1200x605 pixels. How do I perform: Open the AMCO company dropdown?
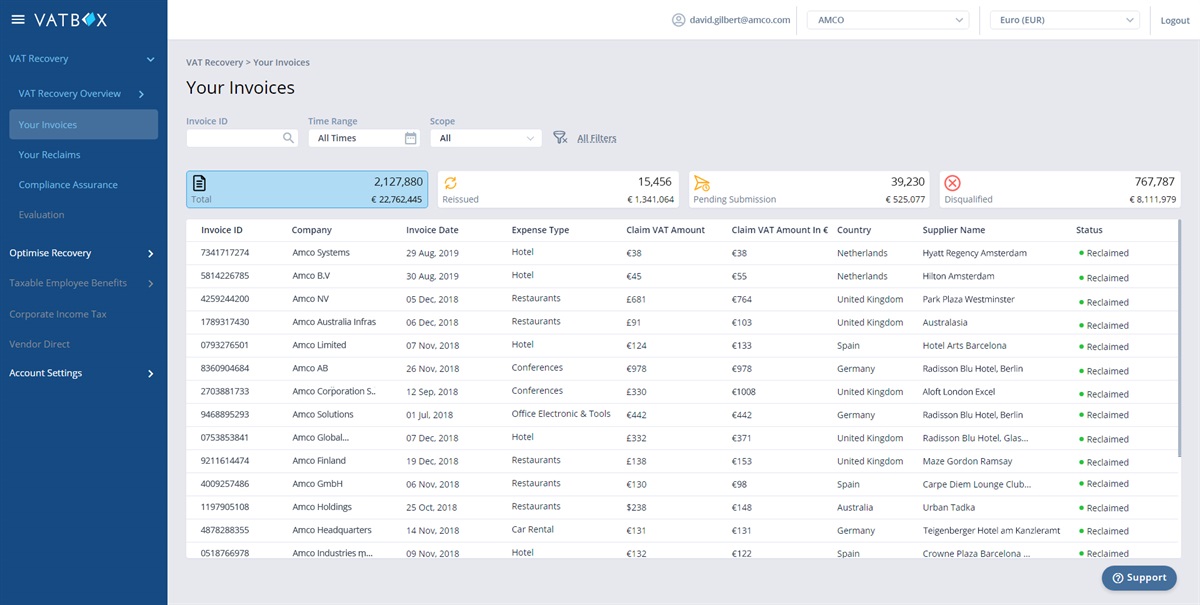[x=889, y=20]
